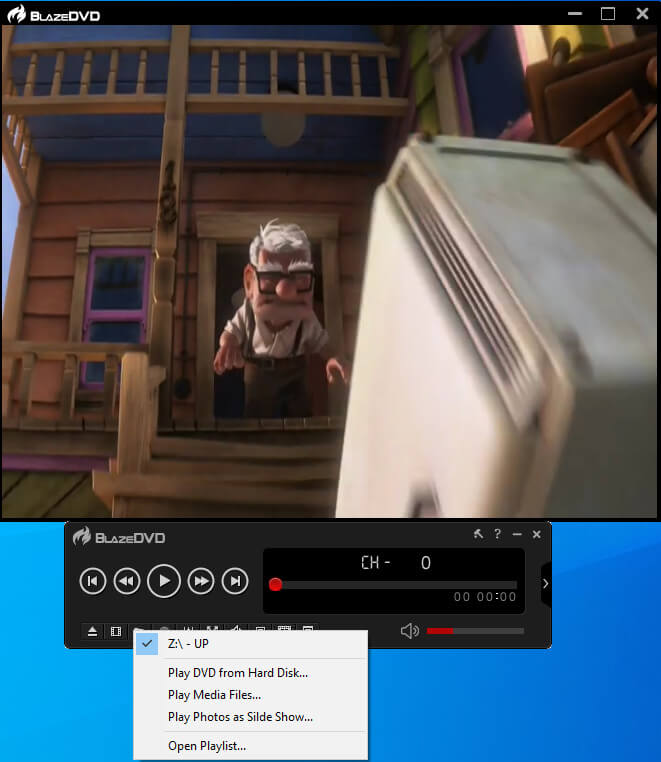Minimize the video window
Image resolution: width=661 pixels, height=762 pixels.
pyautogui.click(x=574, y=14)
